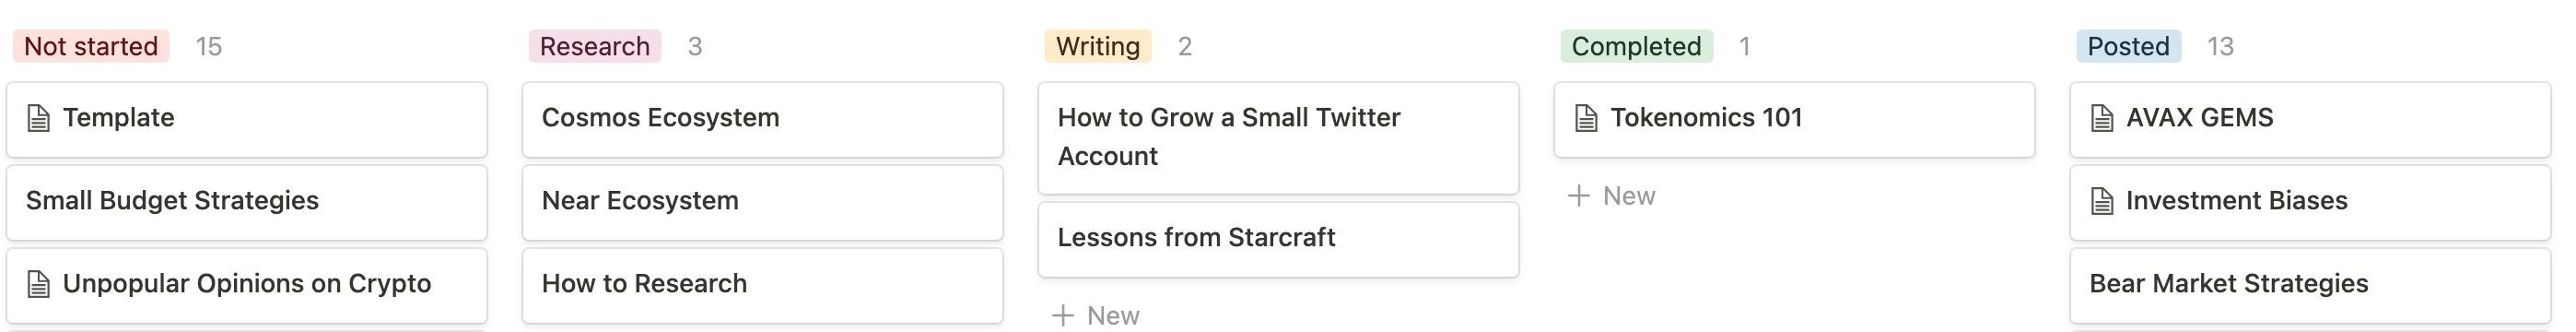Click the document icon on Tokenomics 101
The width and height of the screenshot is (2576, 332).
tap(1586, 118)
